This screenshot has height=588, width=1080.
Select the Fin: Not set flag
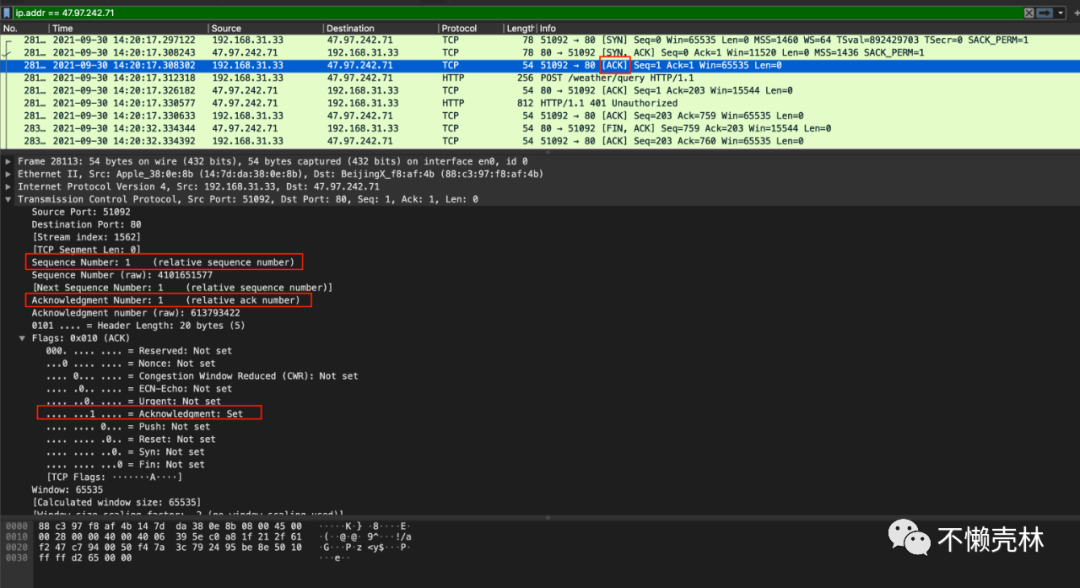(x=125, y=464)
